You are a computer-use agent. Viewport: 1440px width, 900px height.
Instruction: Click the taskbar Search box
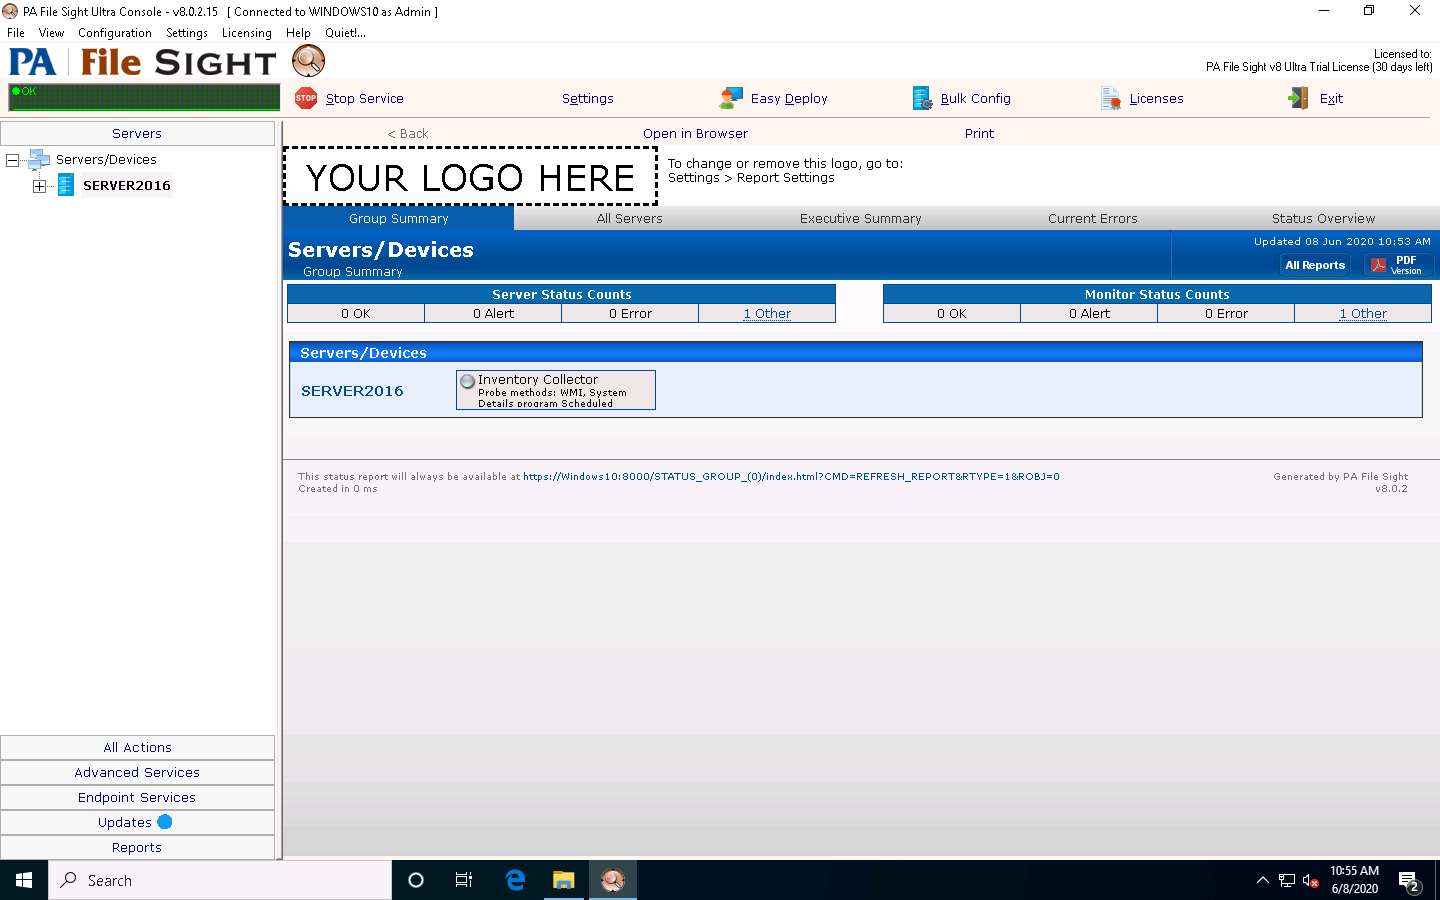tap(220, 880)
